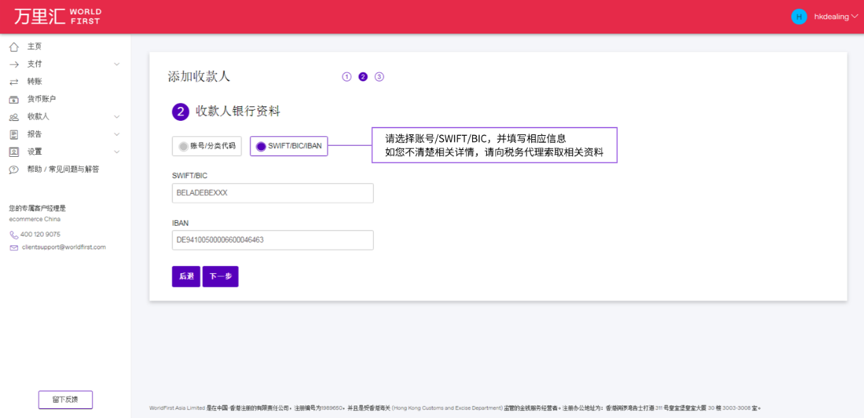Click the WorldFirst 万里汇 logo
This screenshot has height=418, width=864.
(x=57, y=16)
